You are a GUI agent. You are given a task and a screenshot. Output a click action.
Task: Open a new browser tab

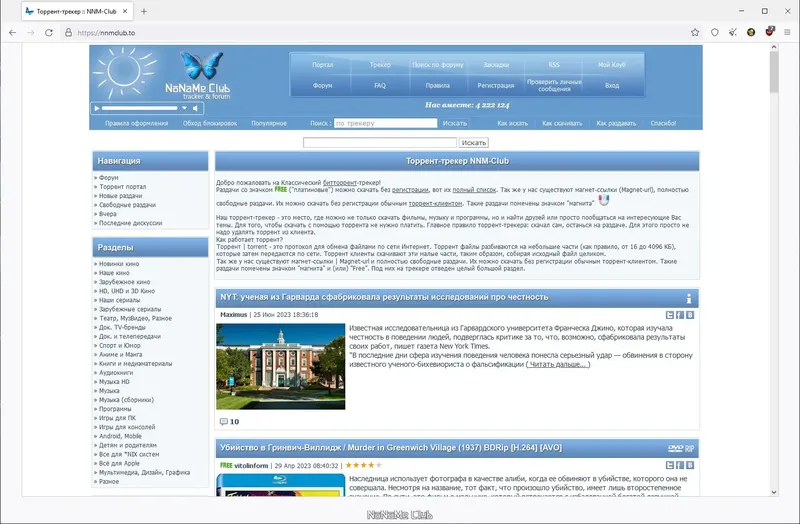click(144, 11)
